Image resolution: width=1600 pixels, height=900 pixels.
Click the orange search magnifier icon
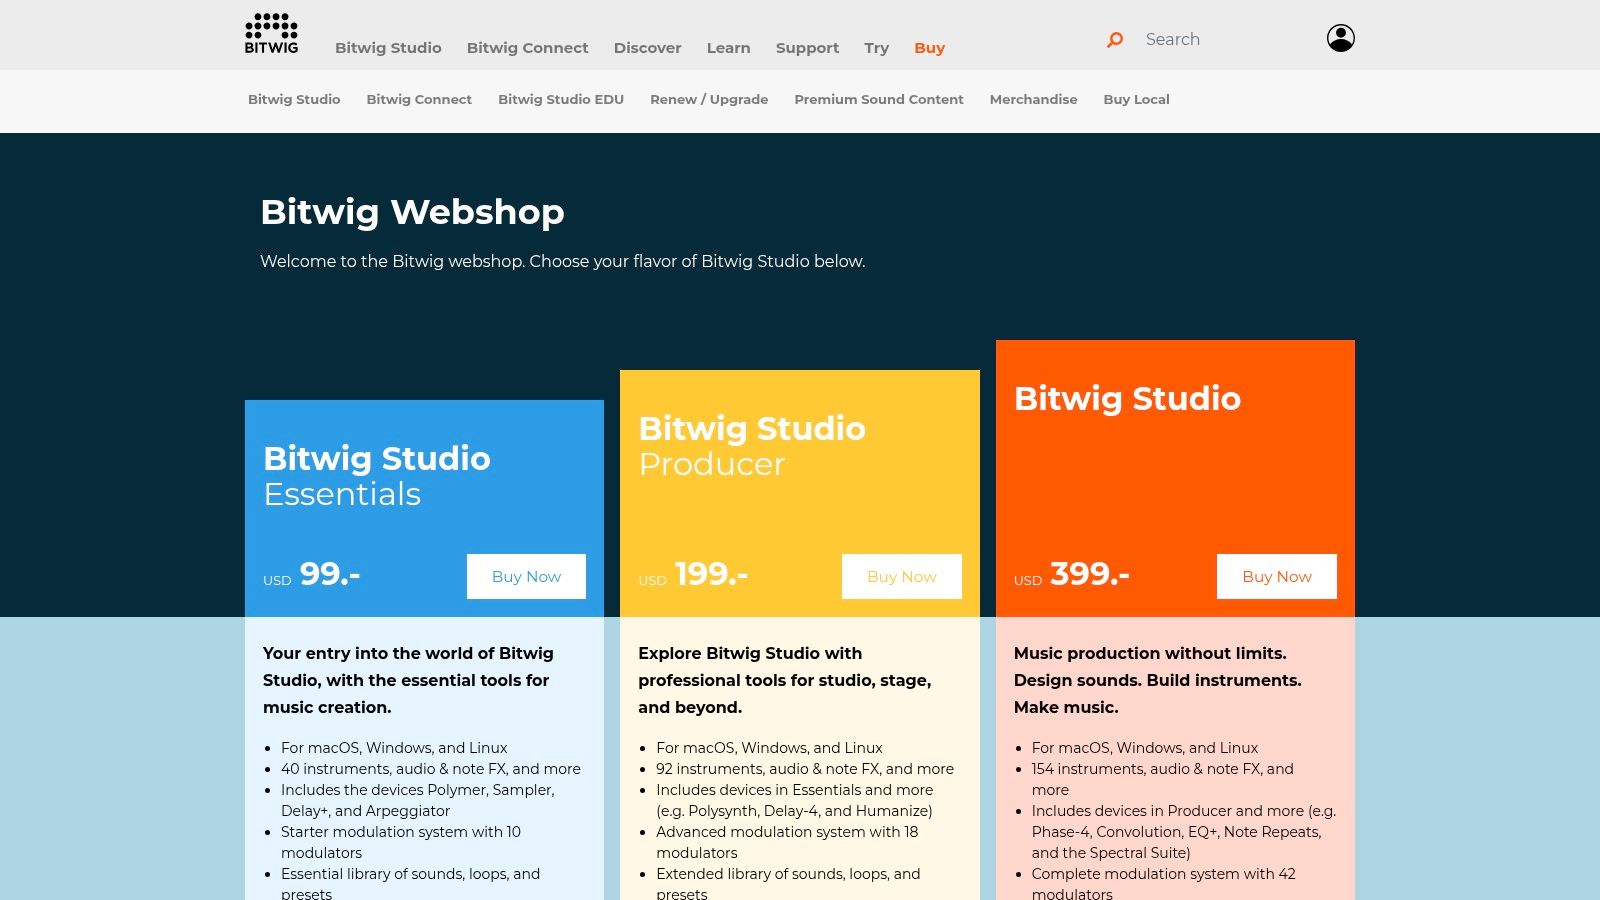(1115, 40)
